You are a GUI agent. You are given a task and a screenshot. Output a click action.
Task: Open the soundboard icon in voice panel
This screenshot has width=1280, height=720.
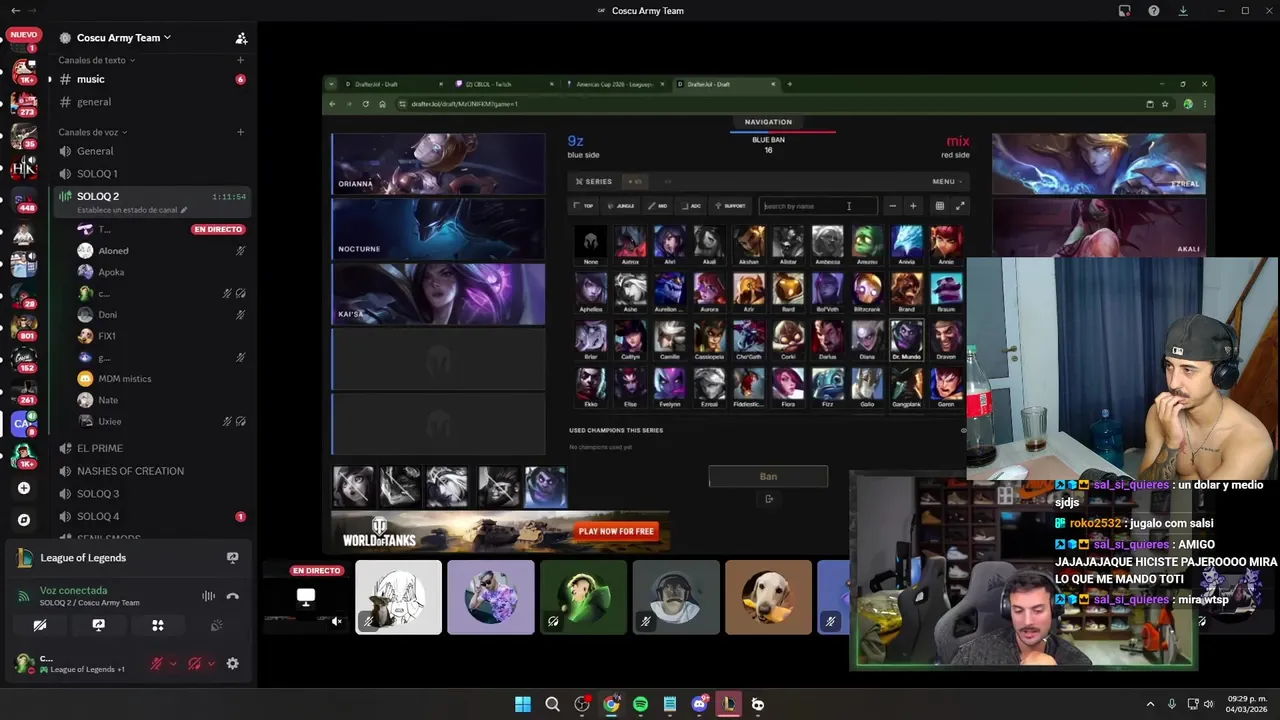pos(216,625)
